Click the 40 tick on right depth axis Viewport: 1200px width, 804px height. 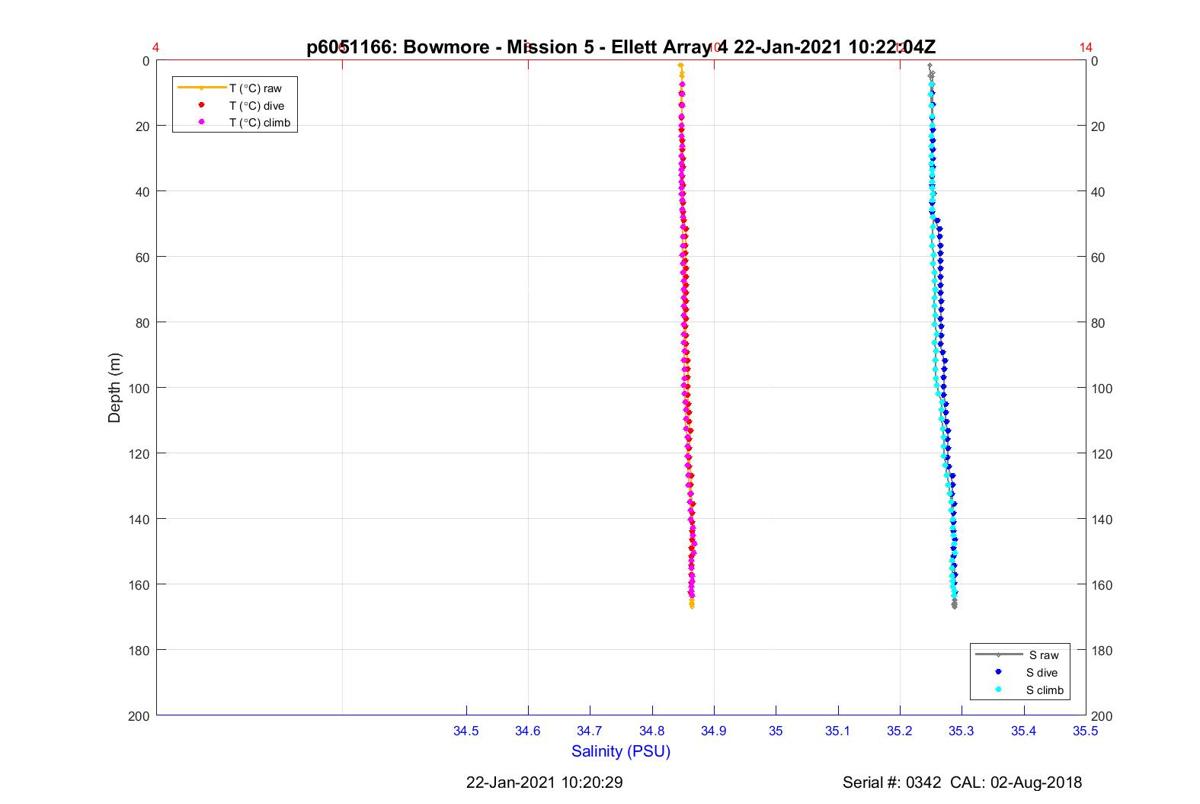coord(1100,192)
